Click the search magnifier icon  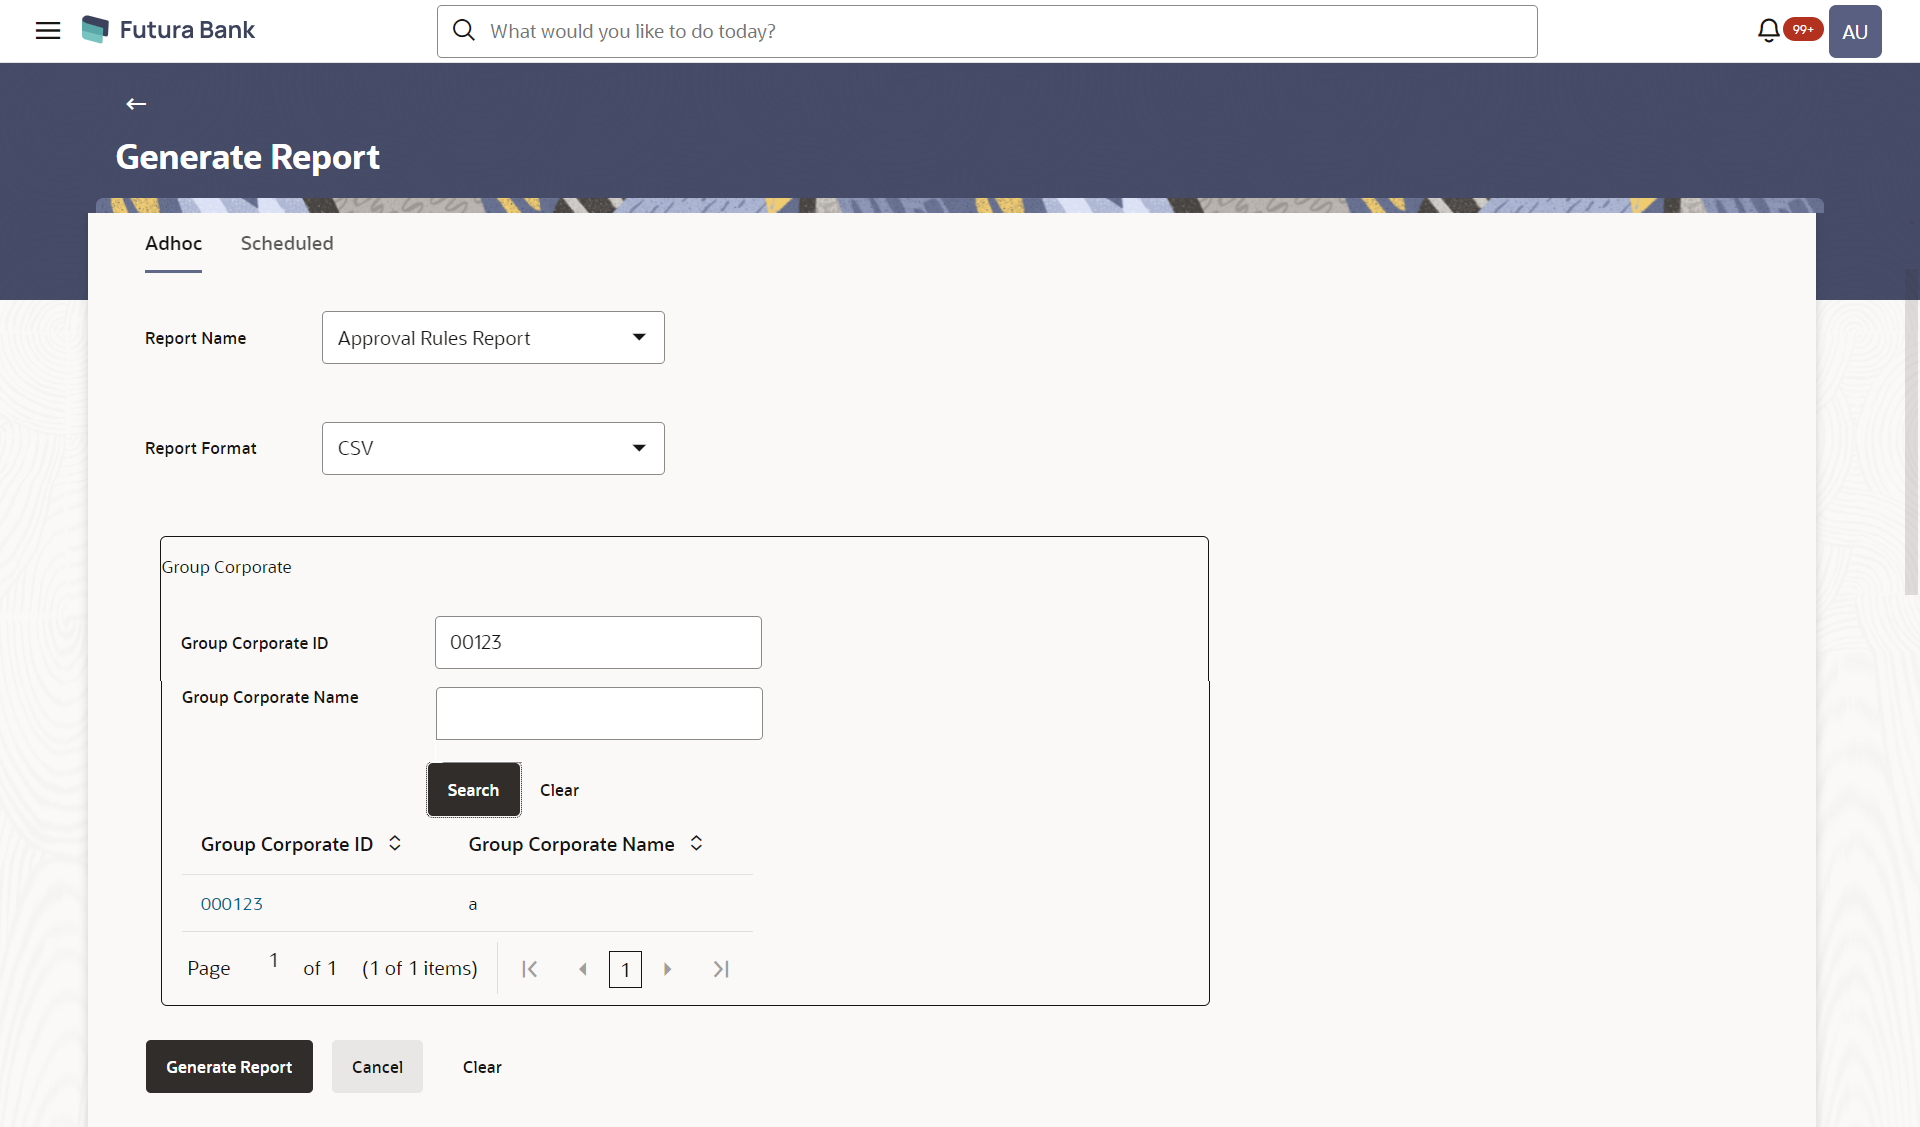click(x=464, y=30)
